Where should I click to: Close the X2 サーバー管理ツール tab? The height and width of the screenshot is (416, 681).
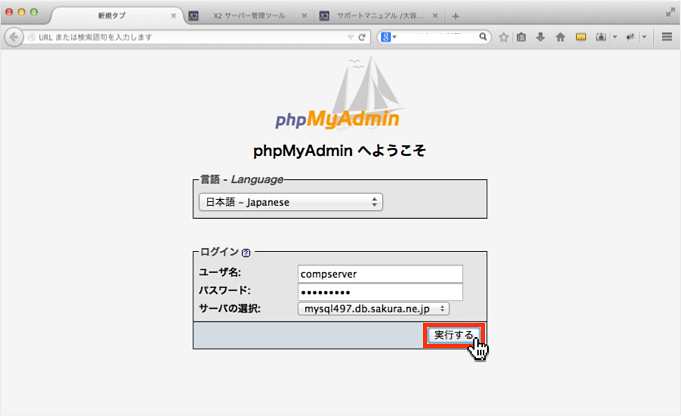point(304,16)
